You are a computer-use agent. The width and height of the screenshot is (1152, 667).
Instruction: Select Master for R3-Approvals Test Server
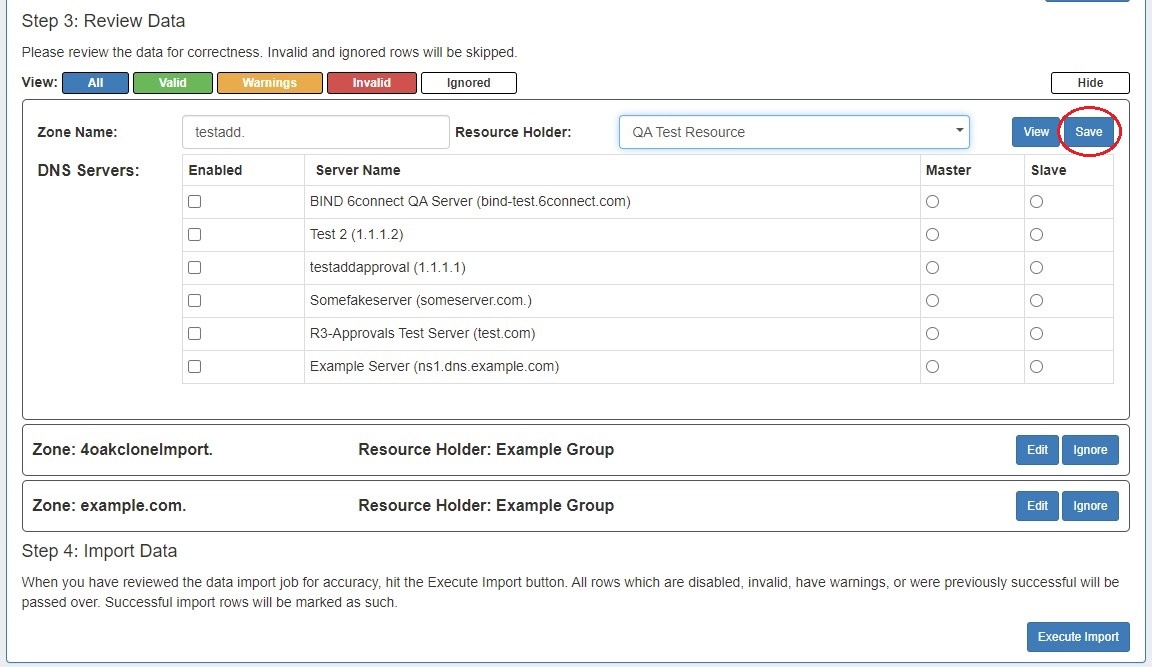click(x=932, y=334)
